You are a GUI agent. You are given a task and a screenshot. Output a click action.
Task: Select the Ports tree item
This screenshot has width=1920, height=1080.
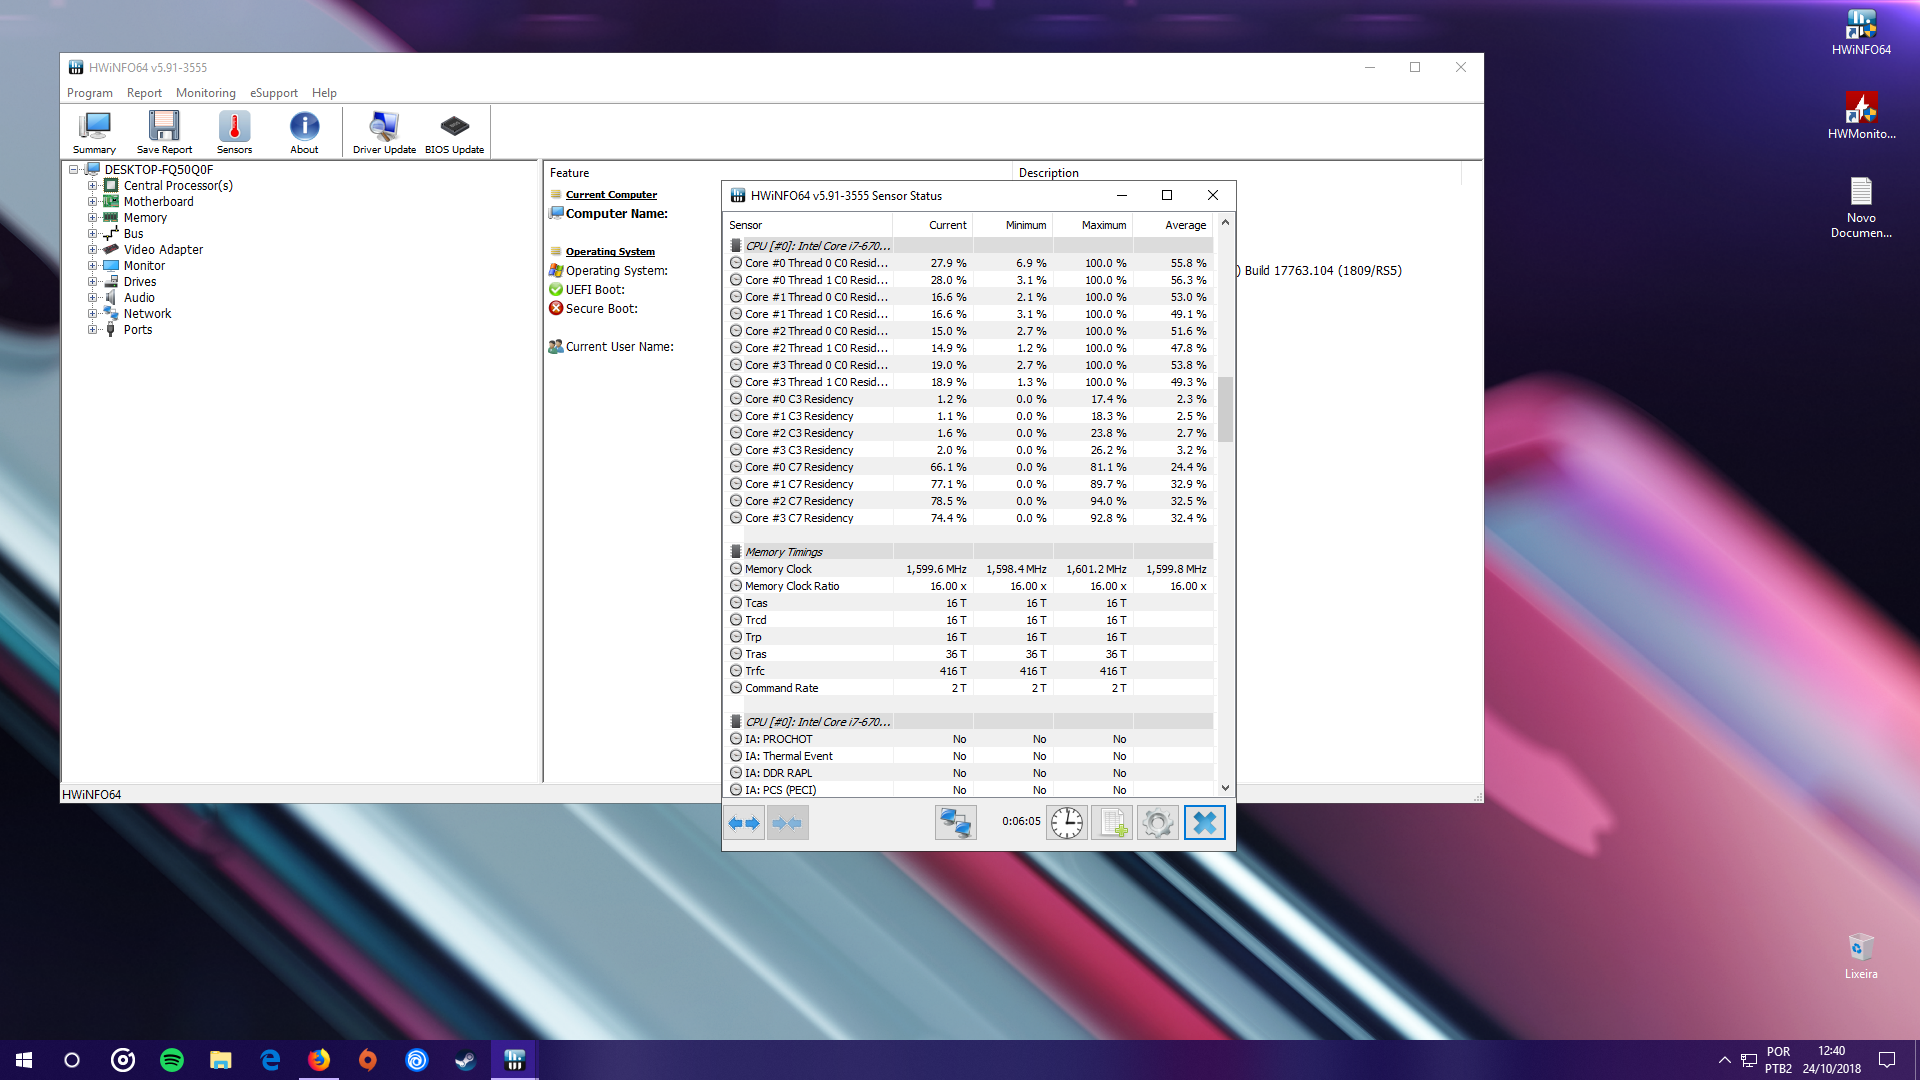click(x=138, y=330)
